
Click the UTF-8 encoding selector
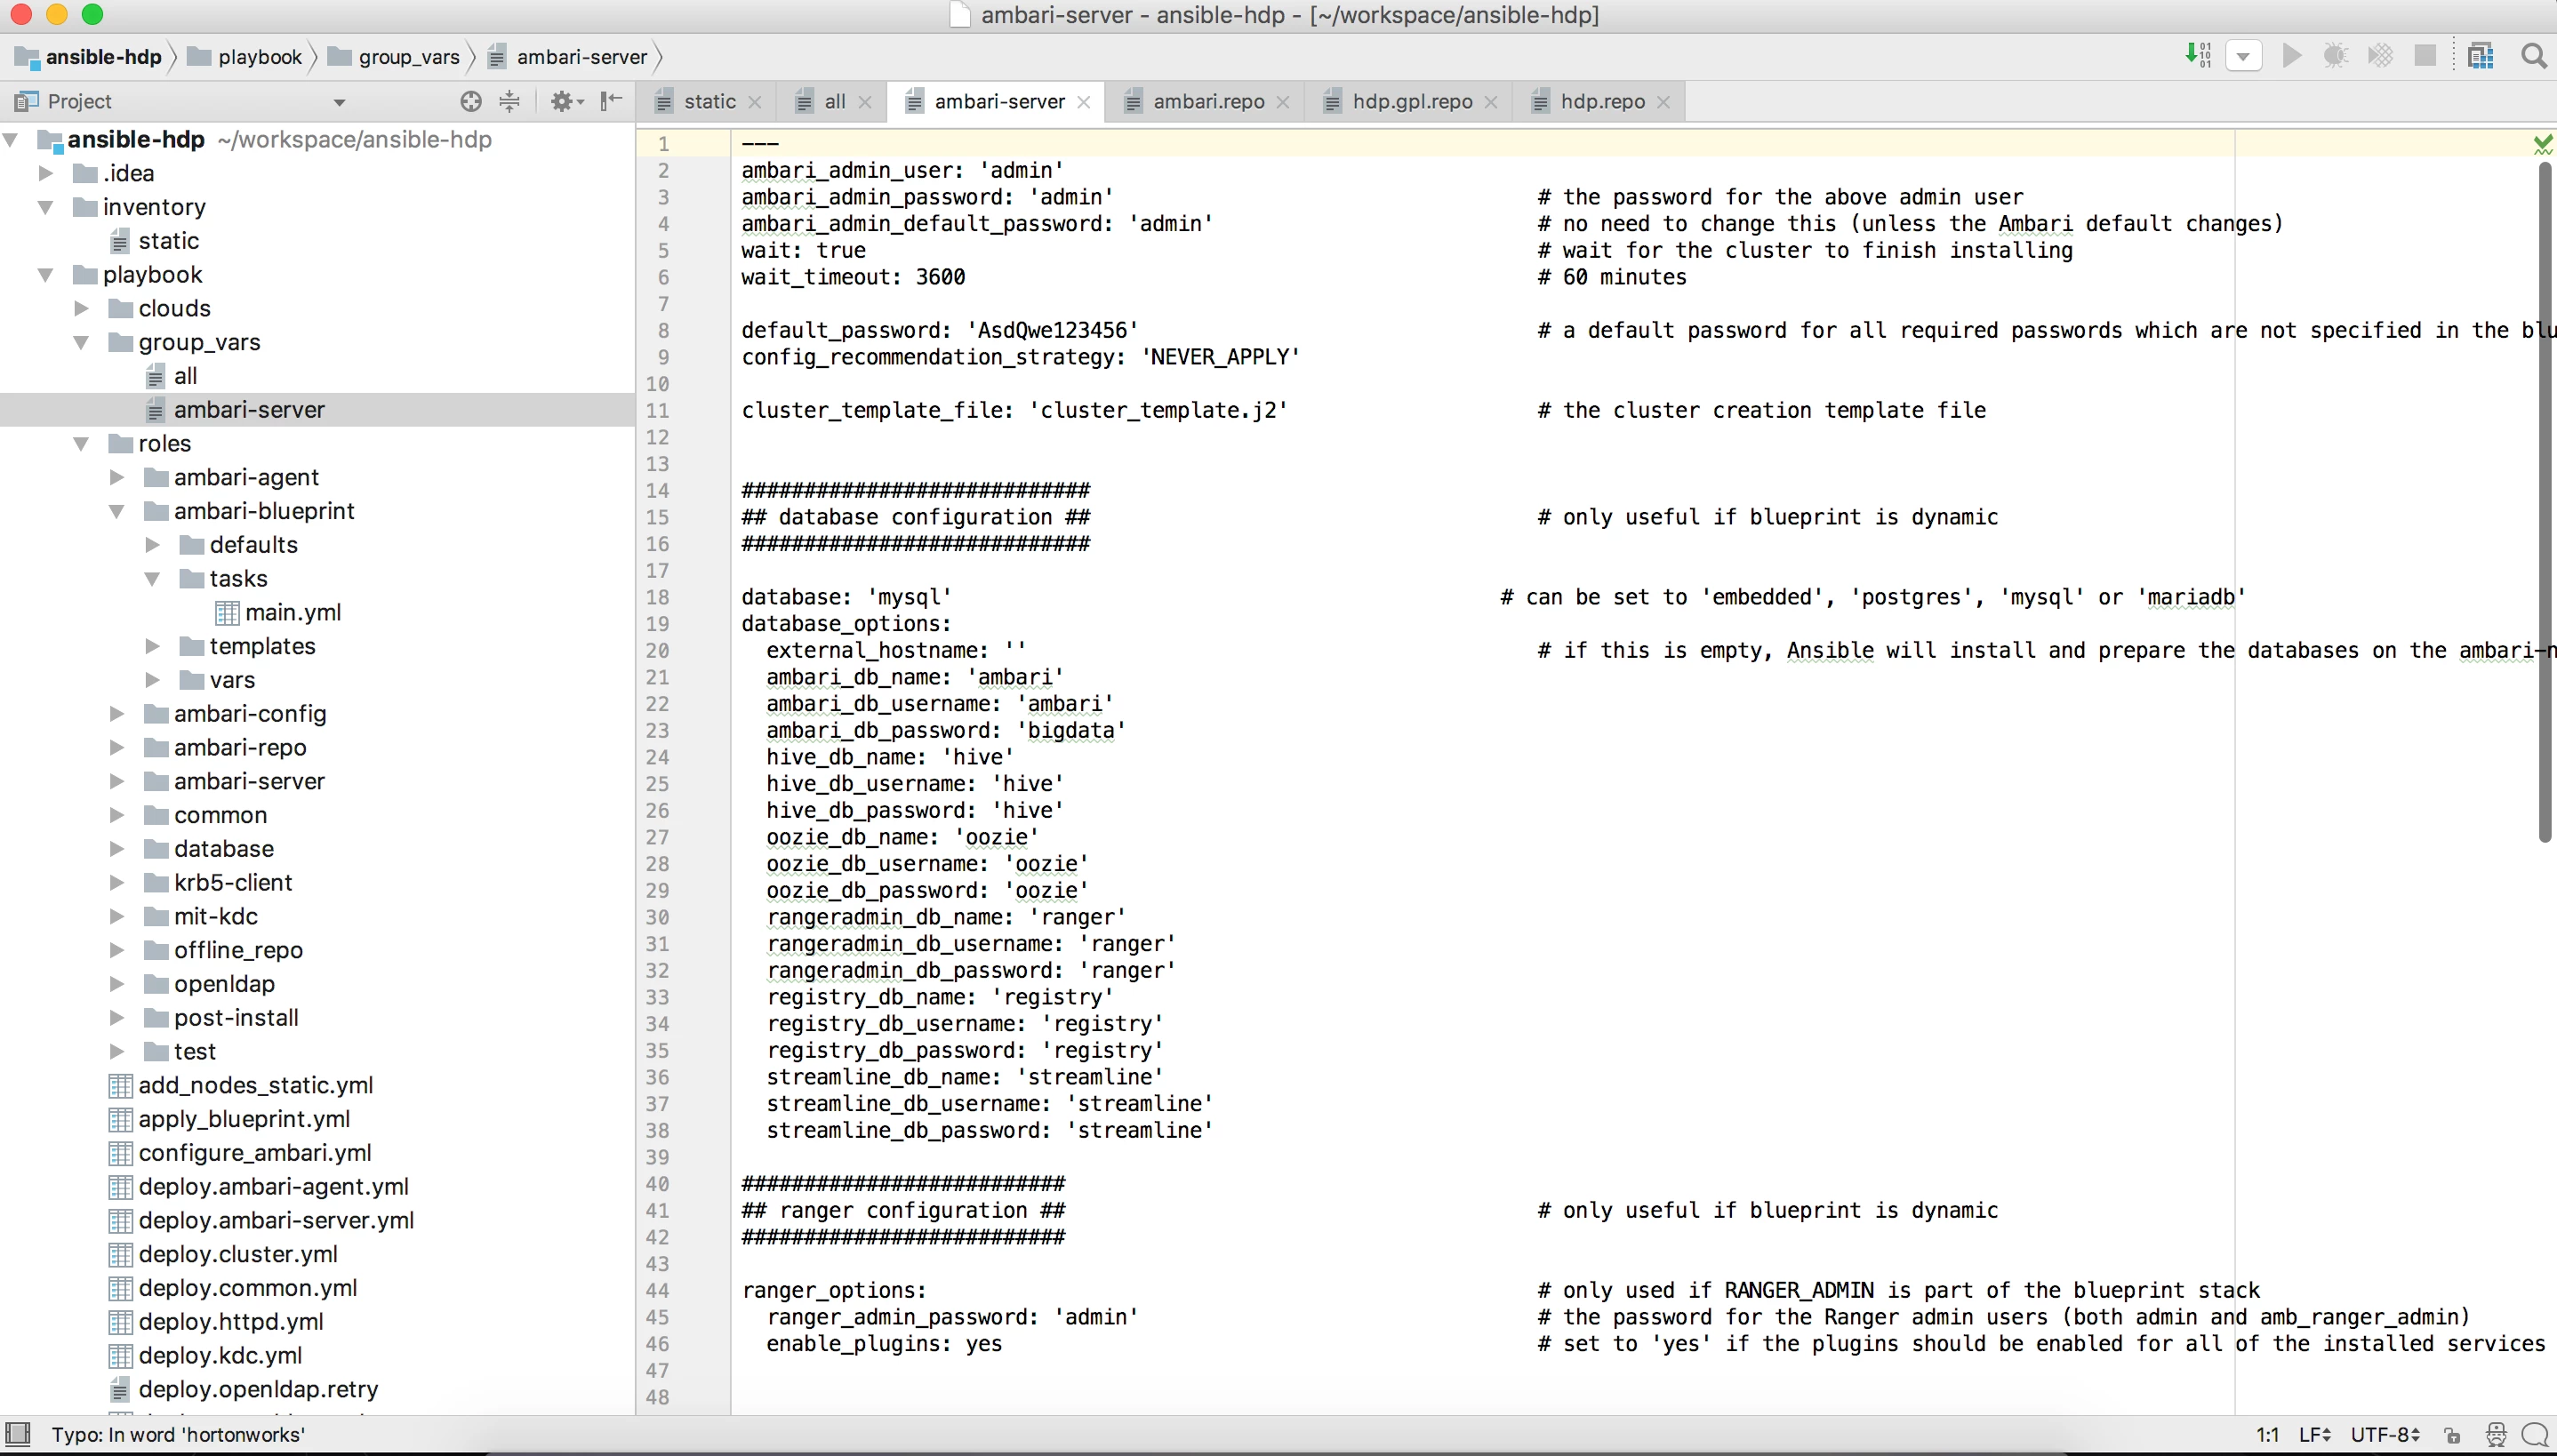pyautogui.click(x=2384, y=1435)
